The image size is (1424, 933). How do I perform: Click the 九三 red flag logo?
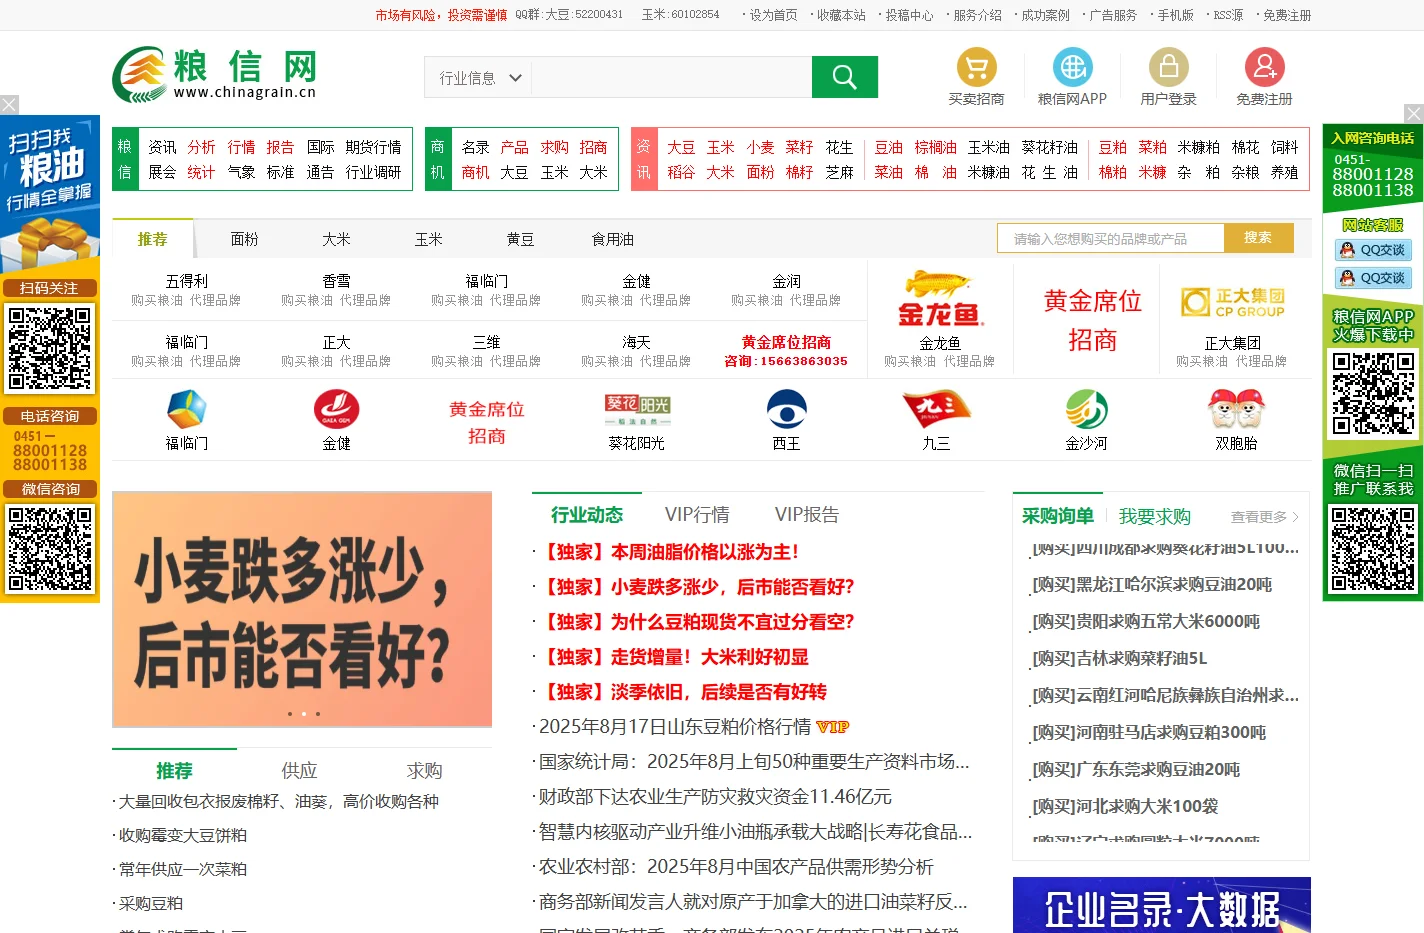pos(936,409)
